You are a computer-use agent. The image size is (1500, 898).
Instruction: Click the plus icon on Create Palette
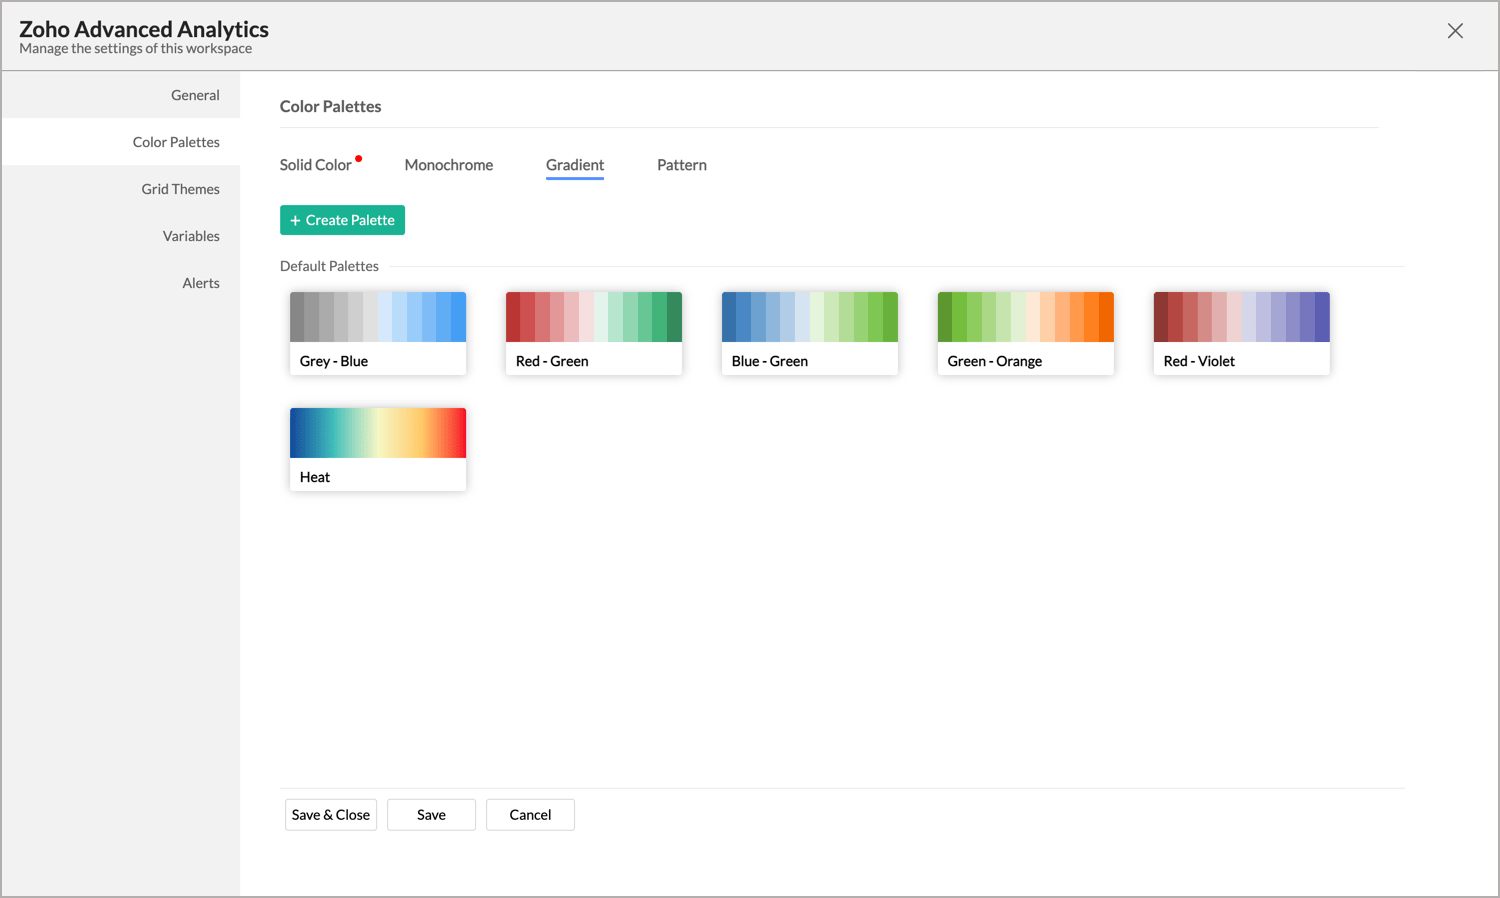[x=294, y=220]
